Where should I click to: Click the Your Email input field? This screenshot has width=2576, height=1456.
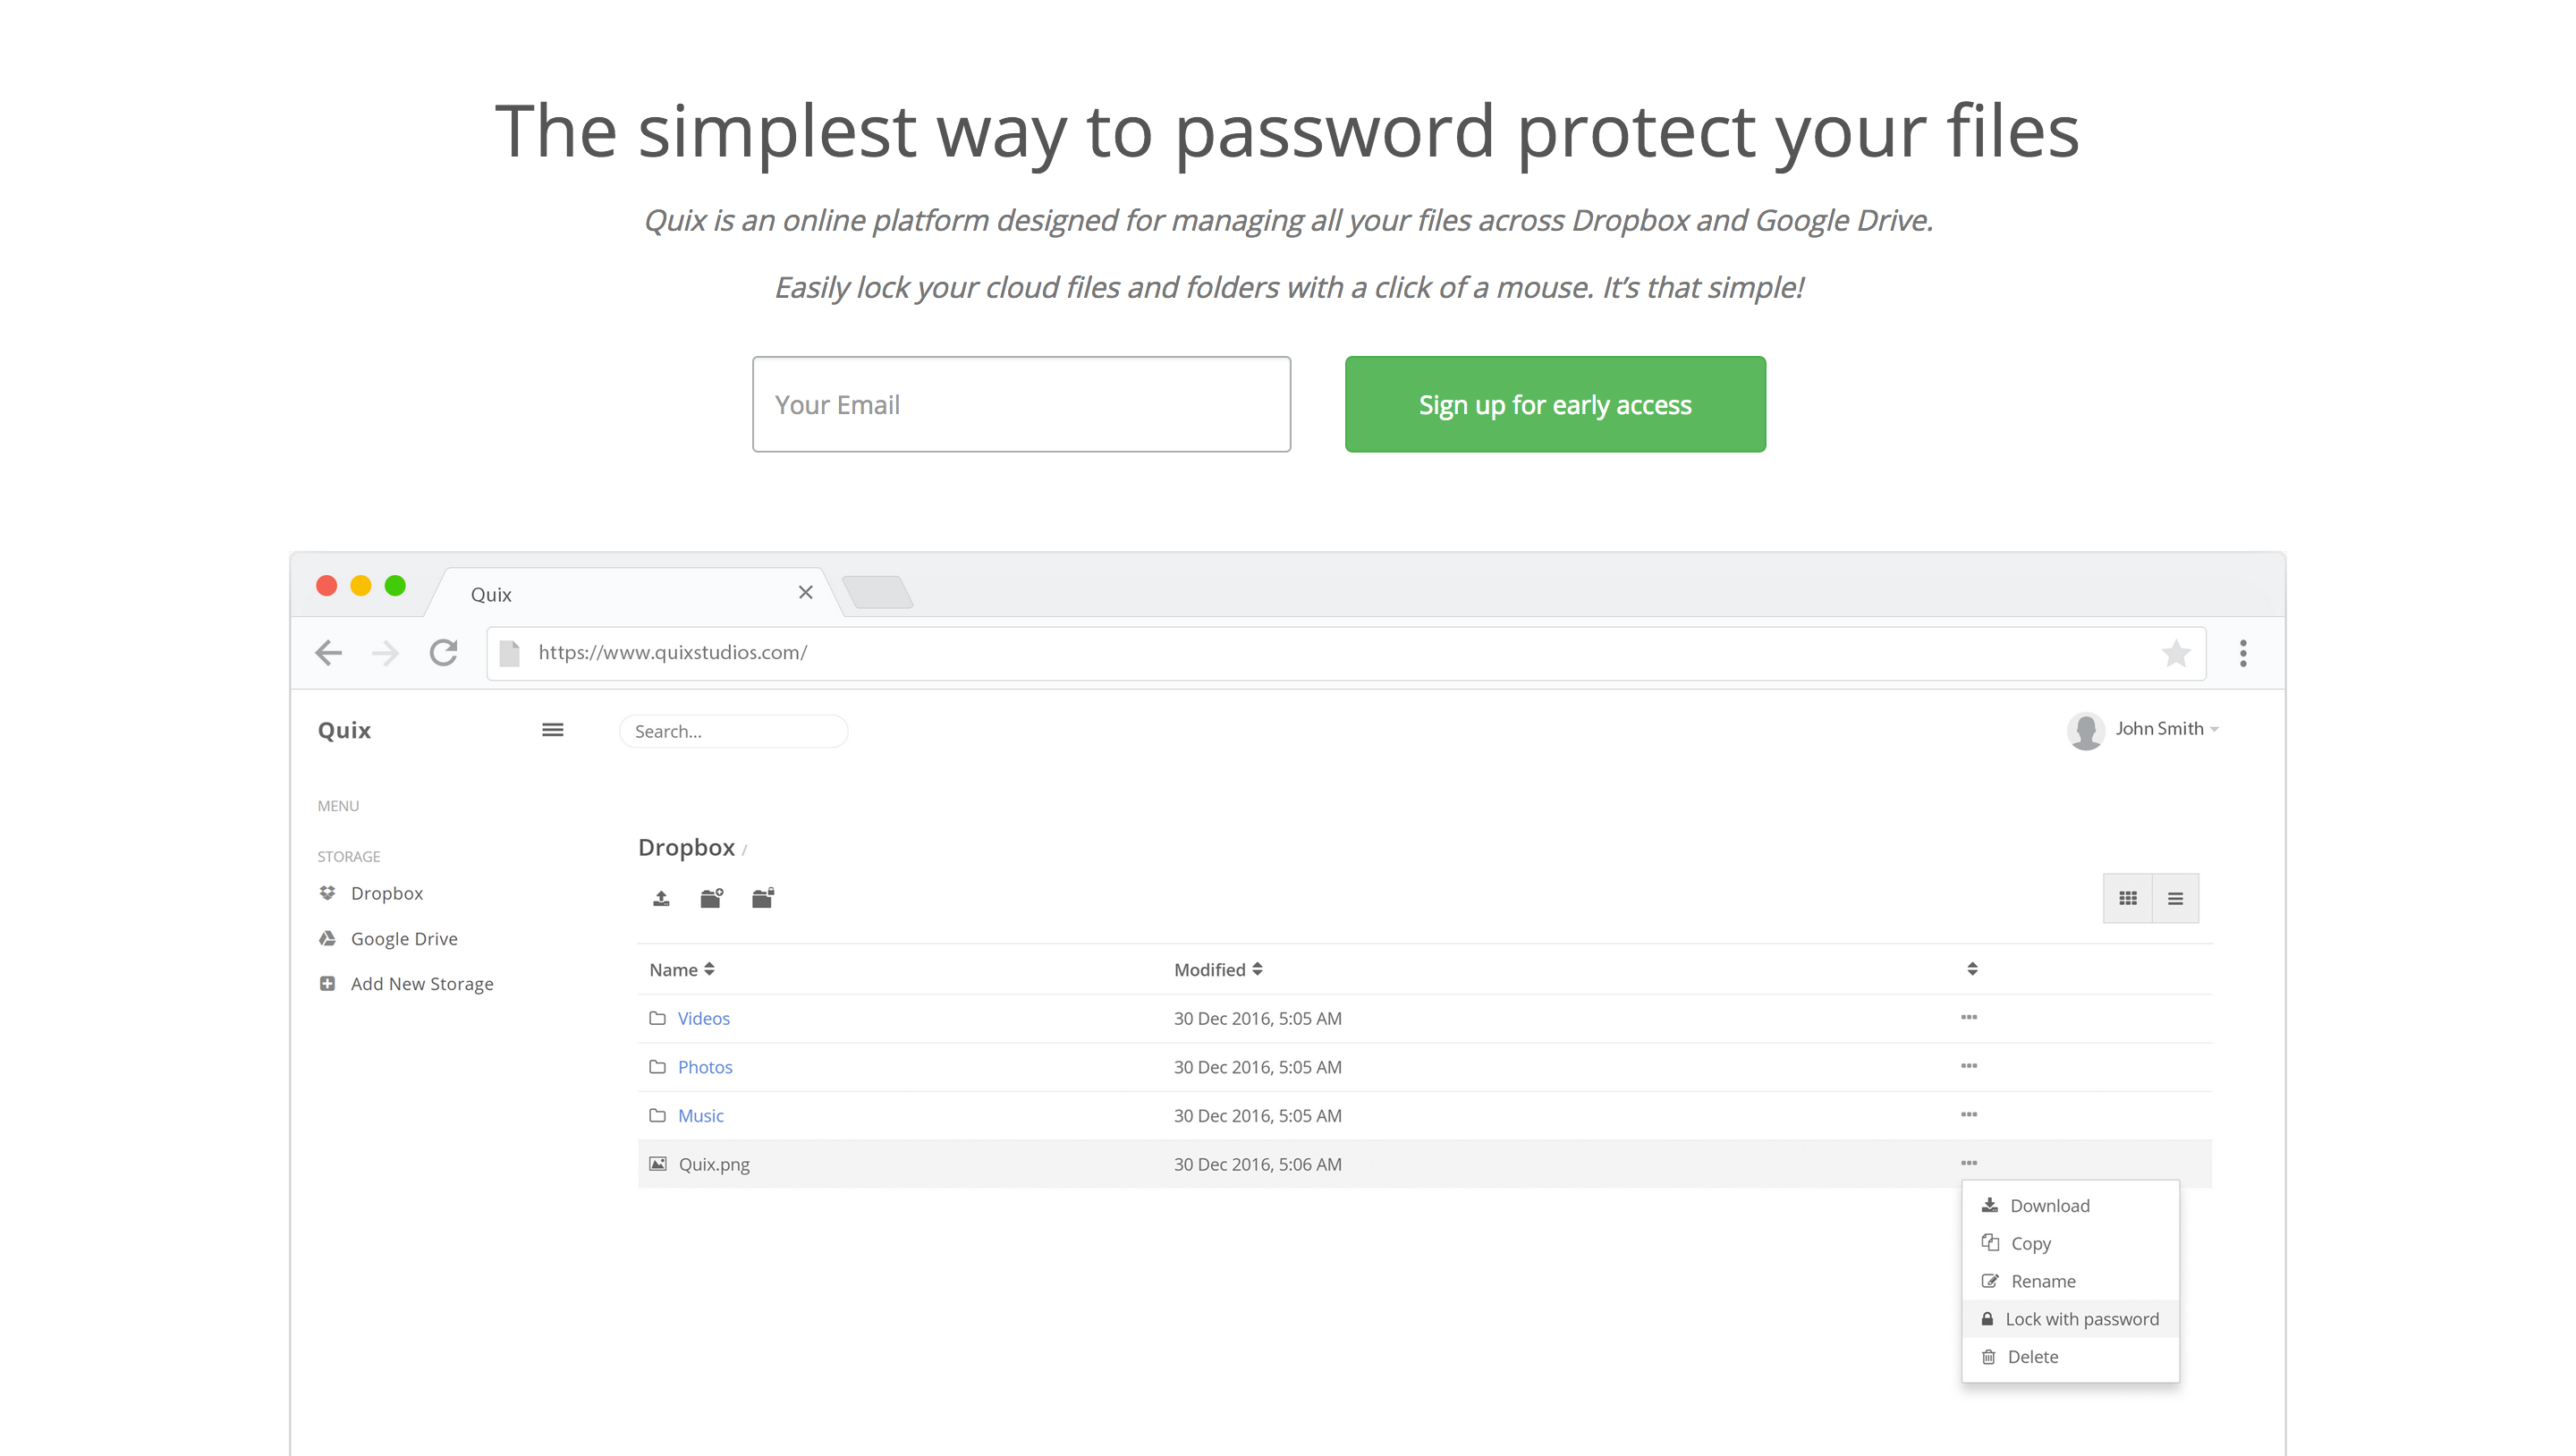coord(1021,404)
